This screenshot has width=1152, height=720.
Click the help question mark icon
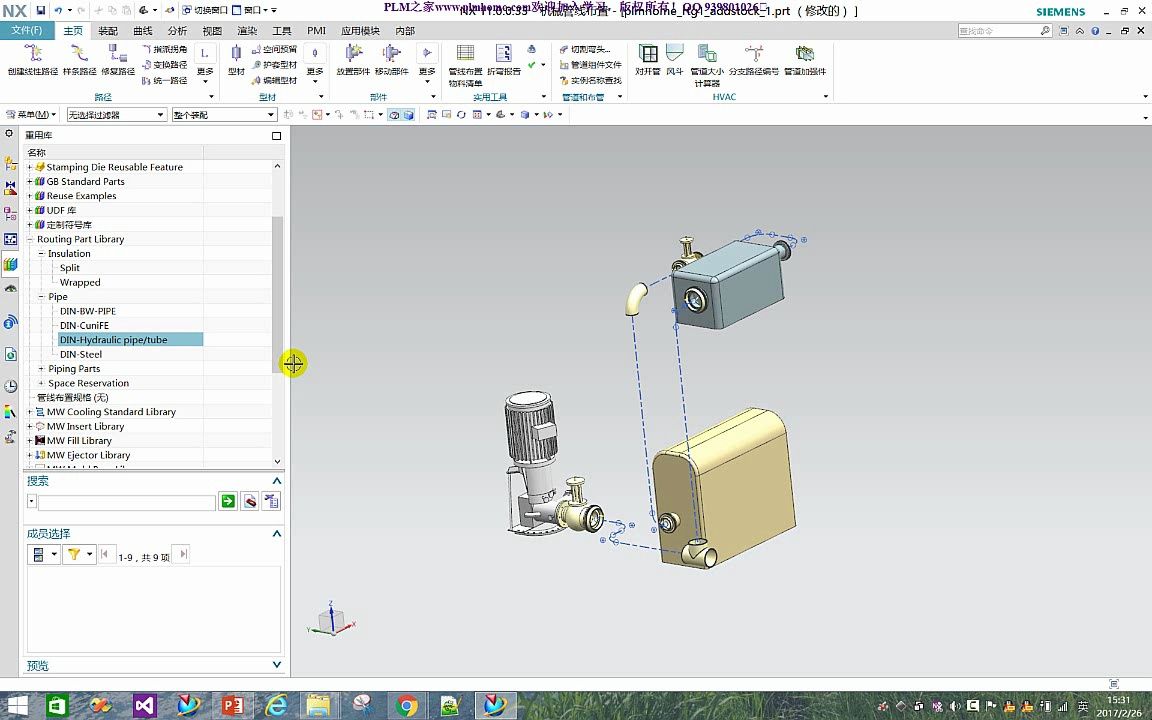coord(1095,31)
